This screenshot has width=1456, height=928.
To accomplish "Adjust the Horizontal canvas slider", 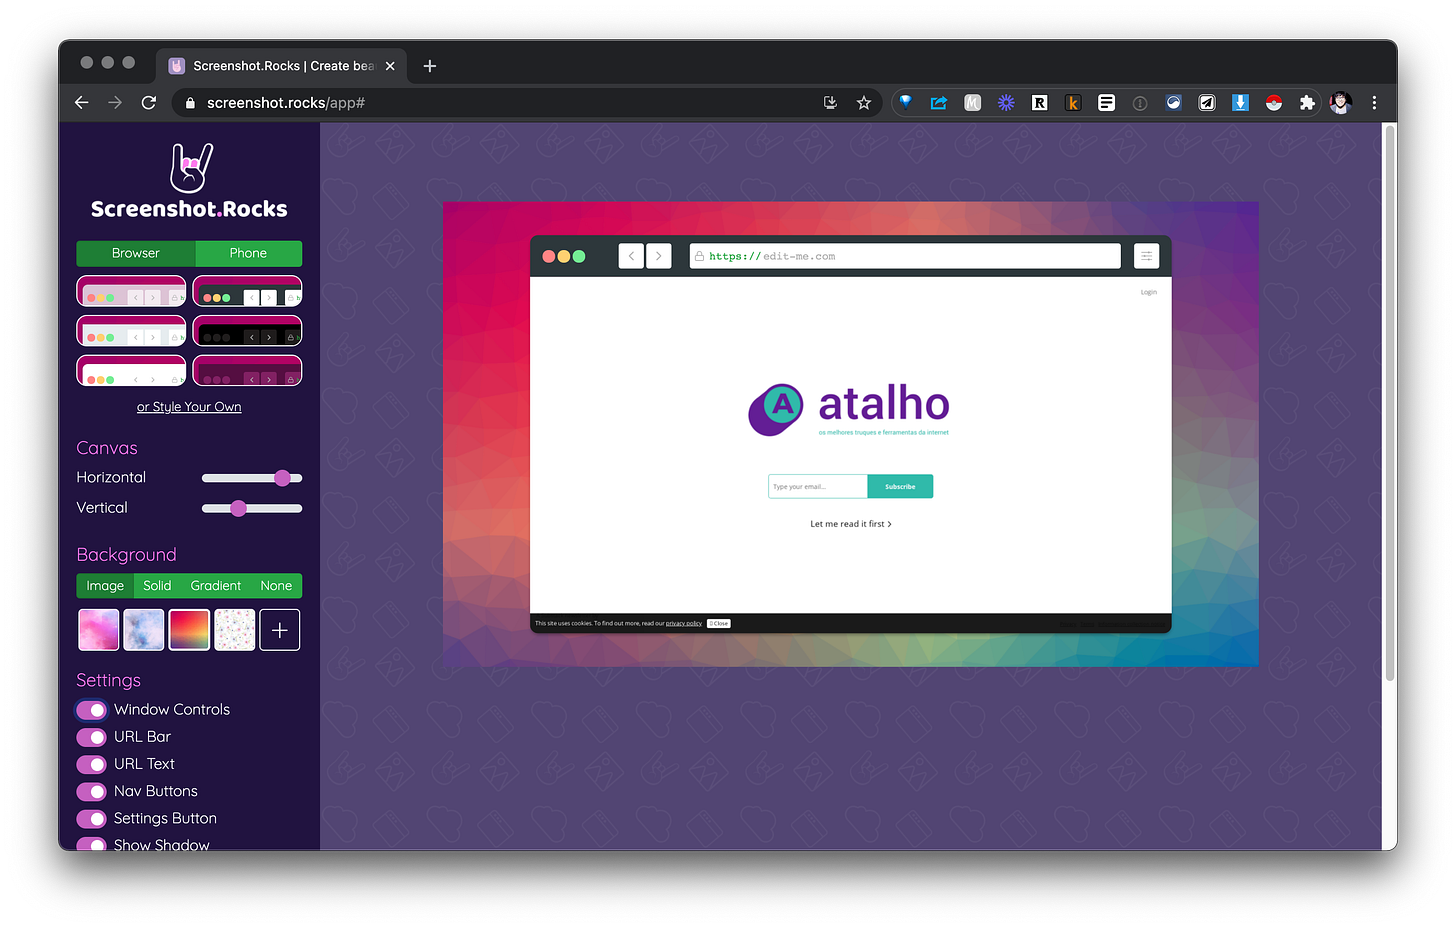I will click(x=252, y=478).
